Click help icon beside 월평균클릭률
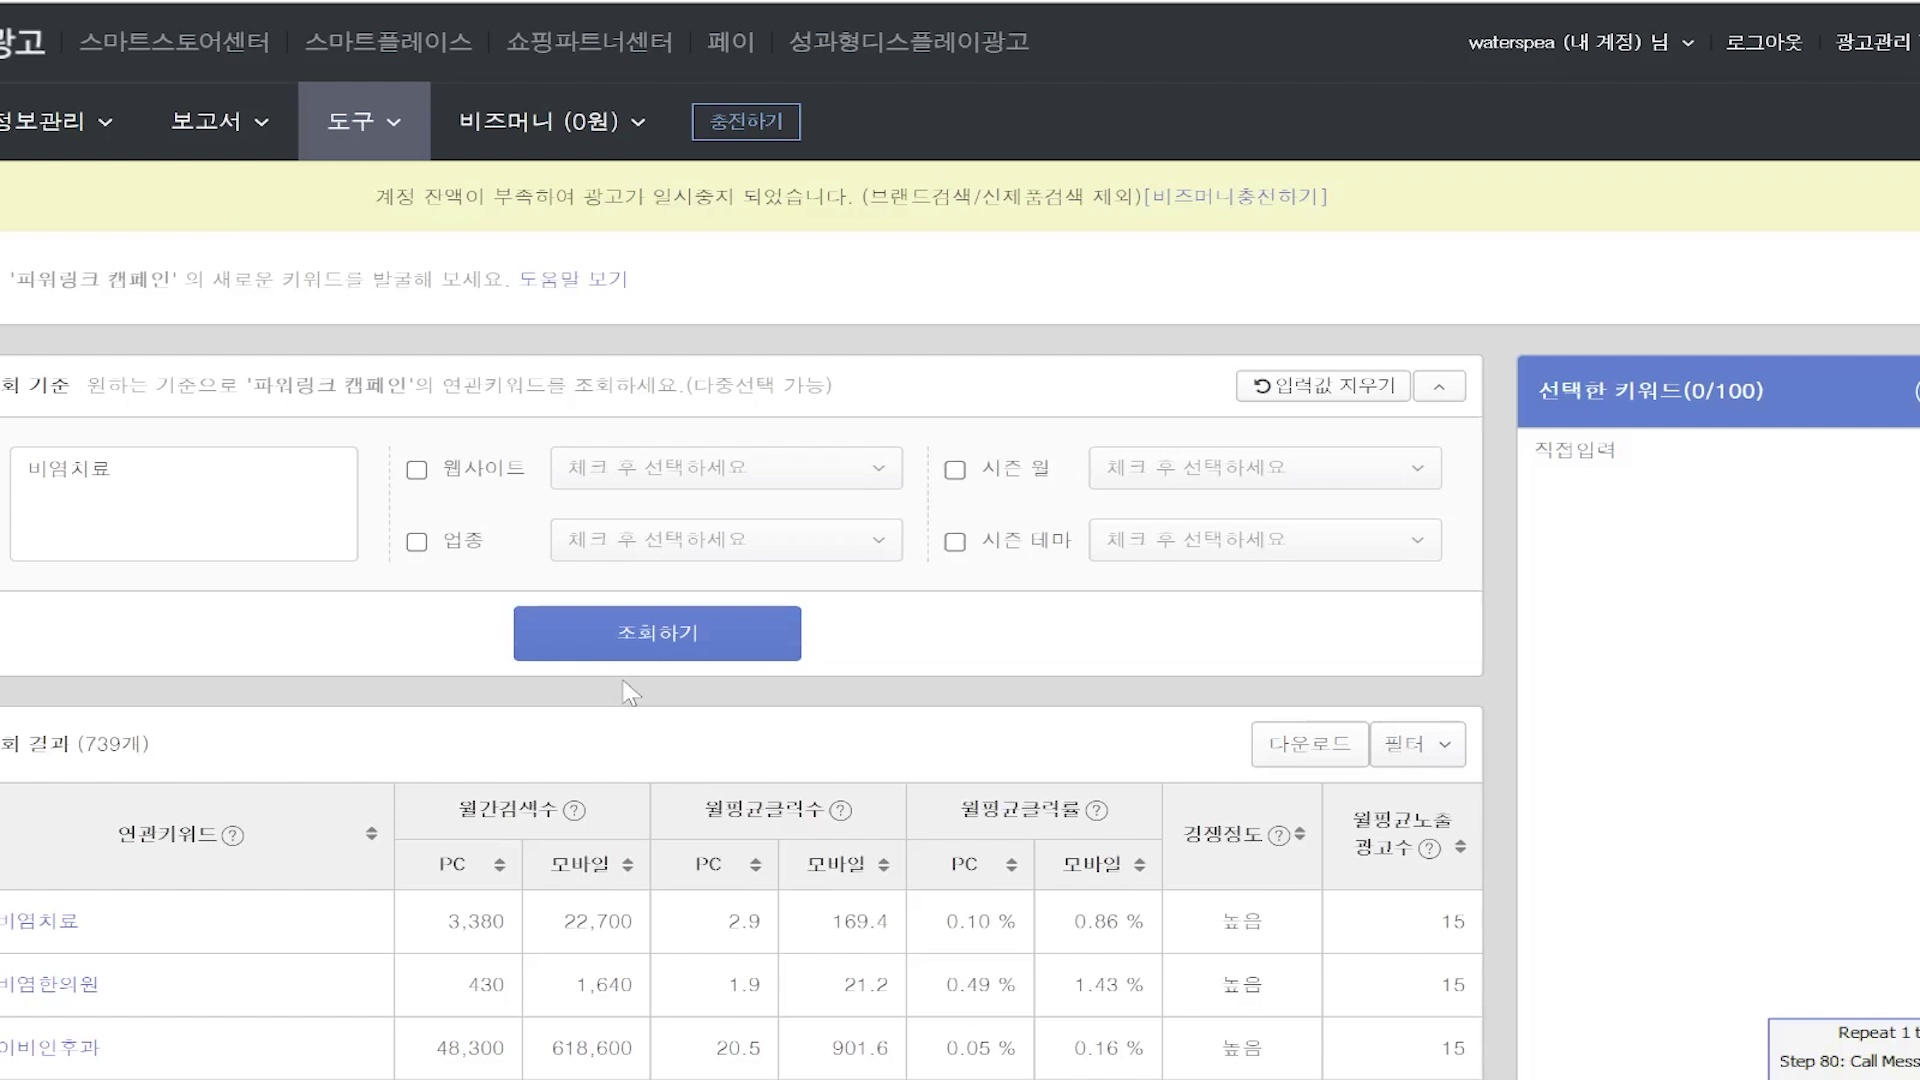The height and width of the screenshot is (1080, 1920). click(x=1097, y=811)
